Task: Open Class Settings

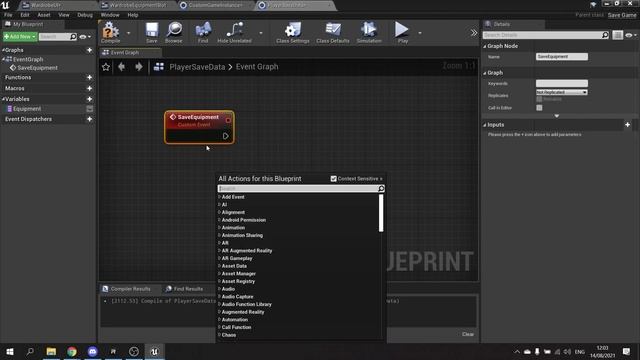Action: (293, 32)
